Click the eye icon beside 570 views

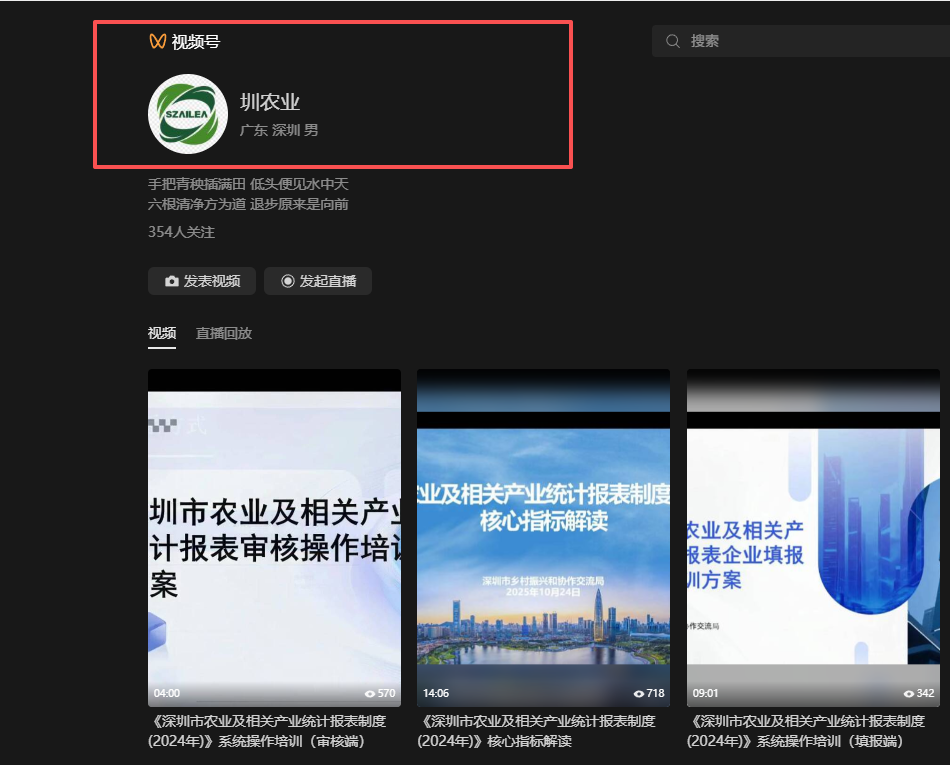370,693
